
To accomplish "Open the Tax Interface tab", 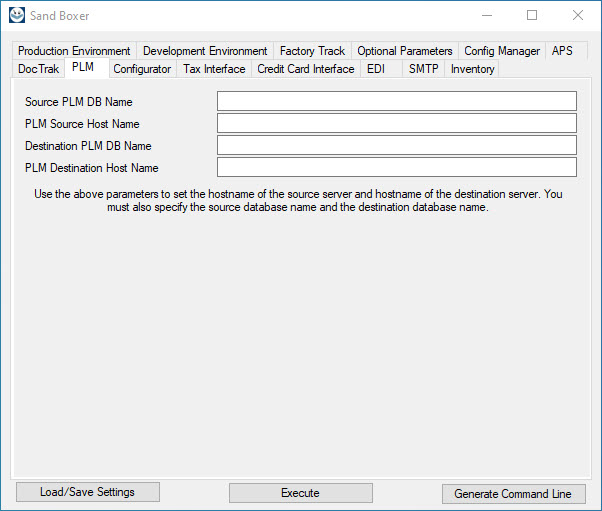I will (214, 69).
